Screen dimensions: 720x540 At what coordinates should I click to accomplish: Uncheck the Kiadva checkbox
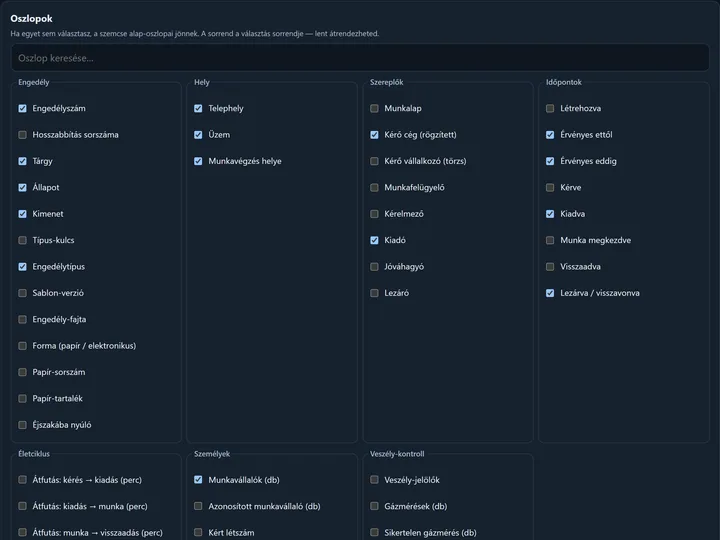(550, 214)
